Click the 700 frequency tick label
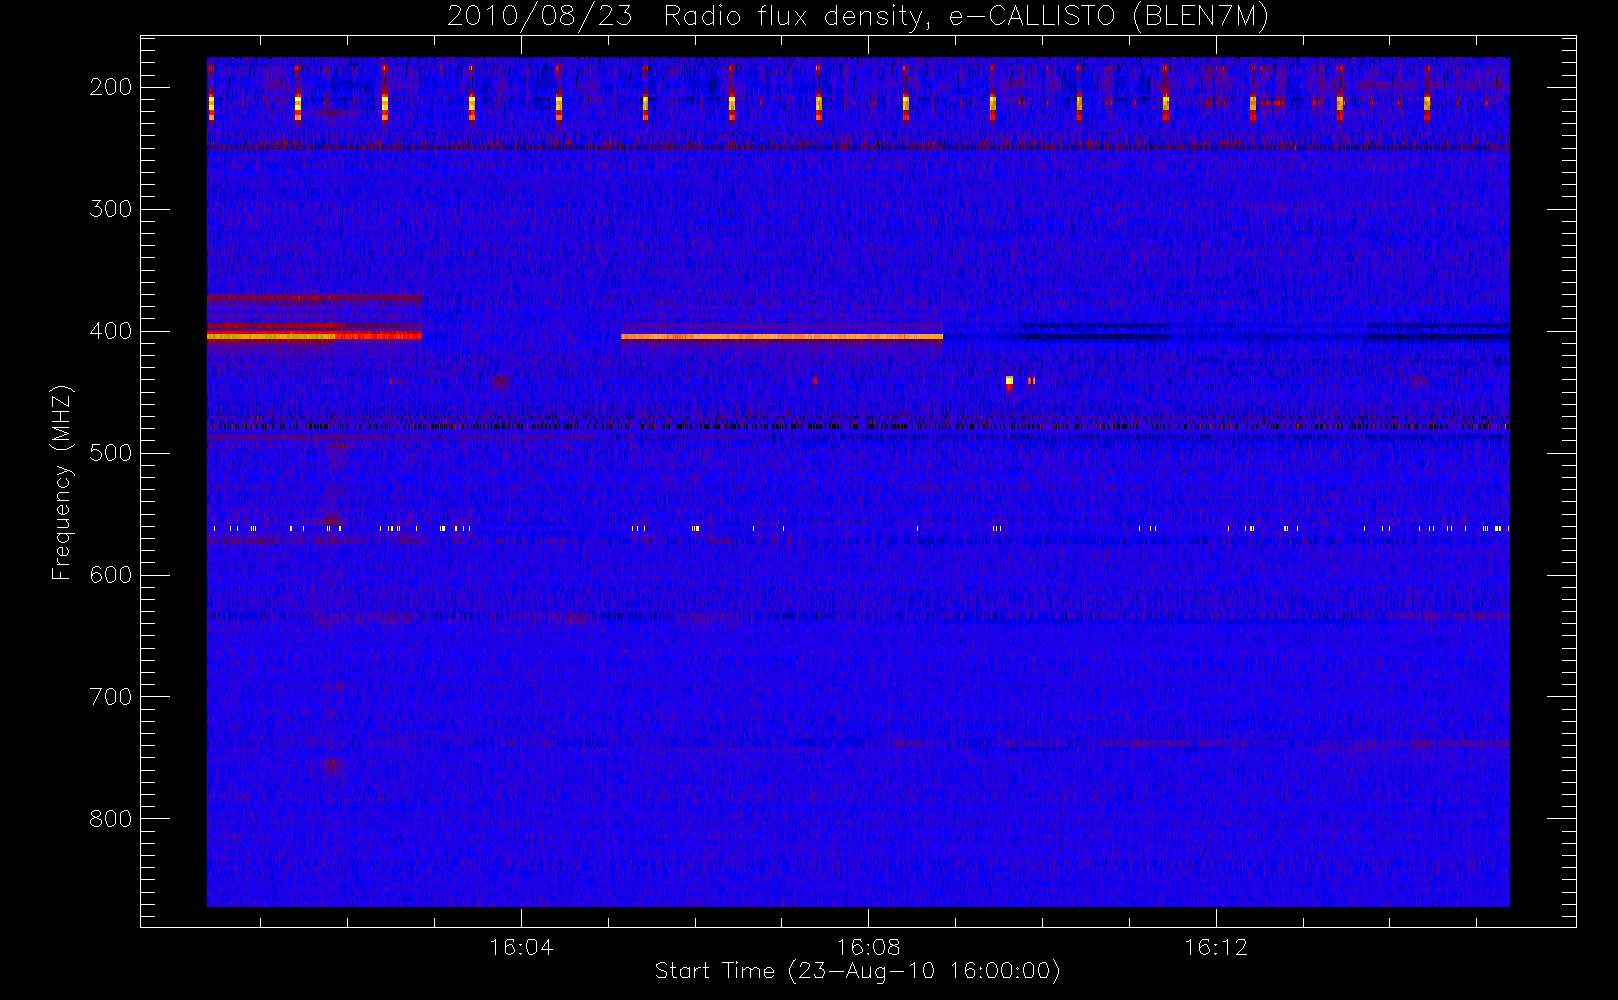Image resolution: width=1618 pixels, height=1000 pixels. pyautogui.click(x=110, y=697)
